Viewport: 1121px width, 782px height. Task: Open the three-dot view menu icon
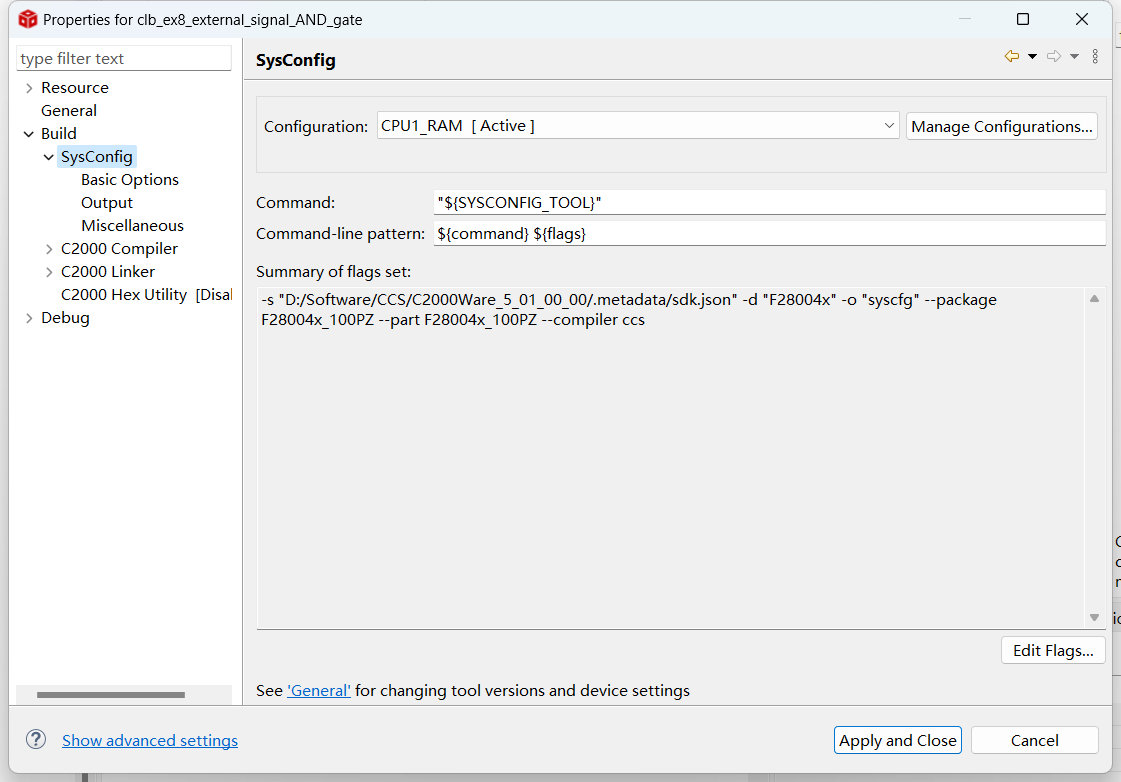click(x=1095, y=56)
